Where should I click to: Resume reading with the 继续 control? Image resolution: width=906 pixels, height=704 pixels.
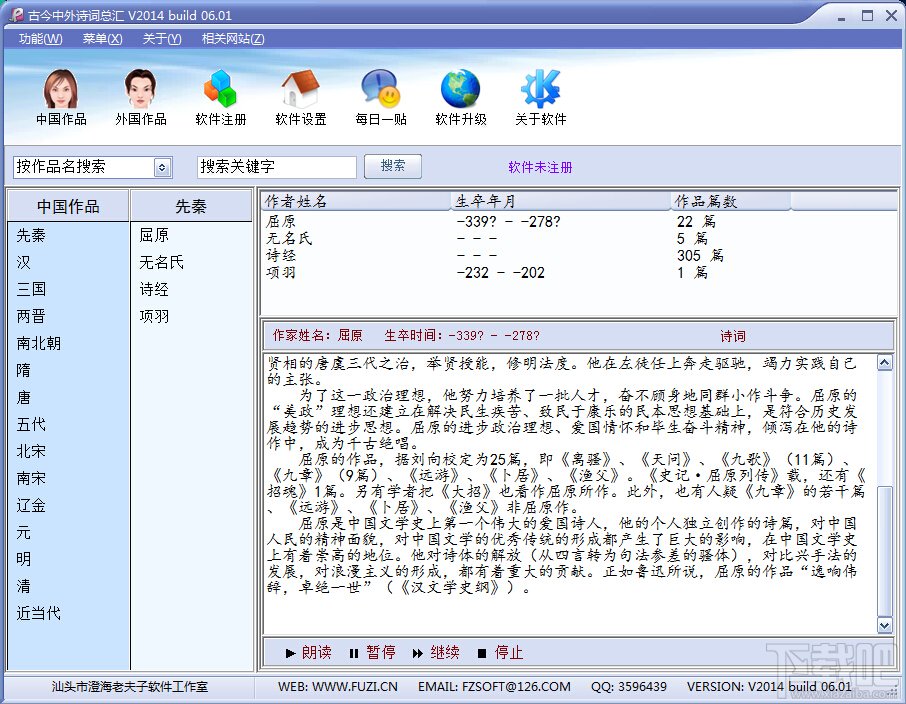[x=436, y=653]
